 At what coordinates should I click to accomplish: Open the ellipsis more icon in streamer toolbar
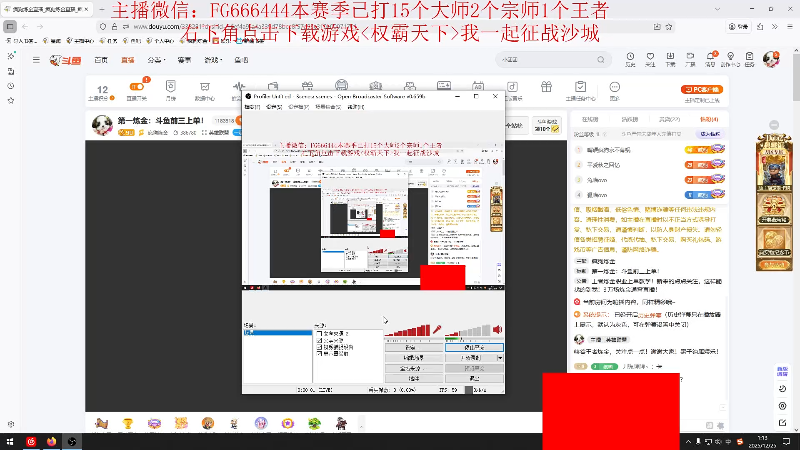[x=615, y=87]
